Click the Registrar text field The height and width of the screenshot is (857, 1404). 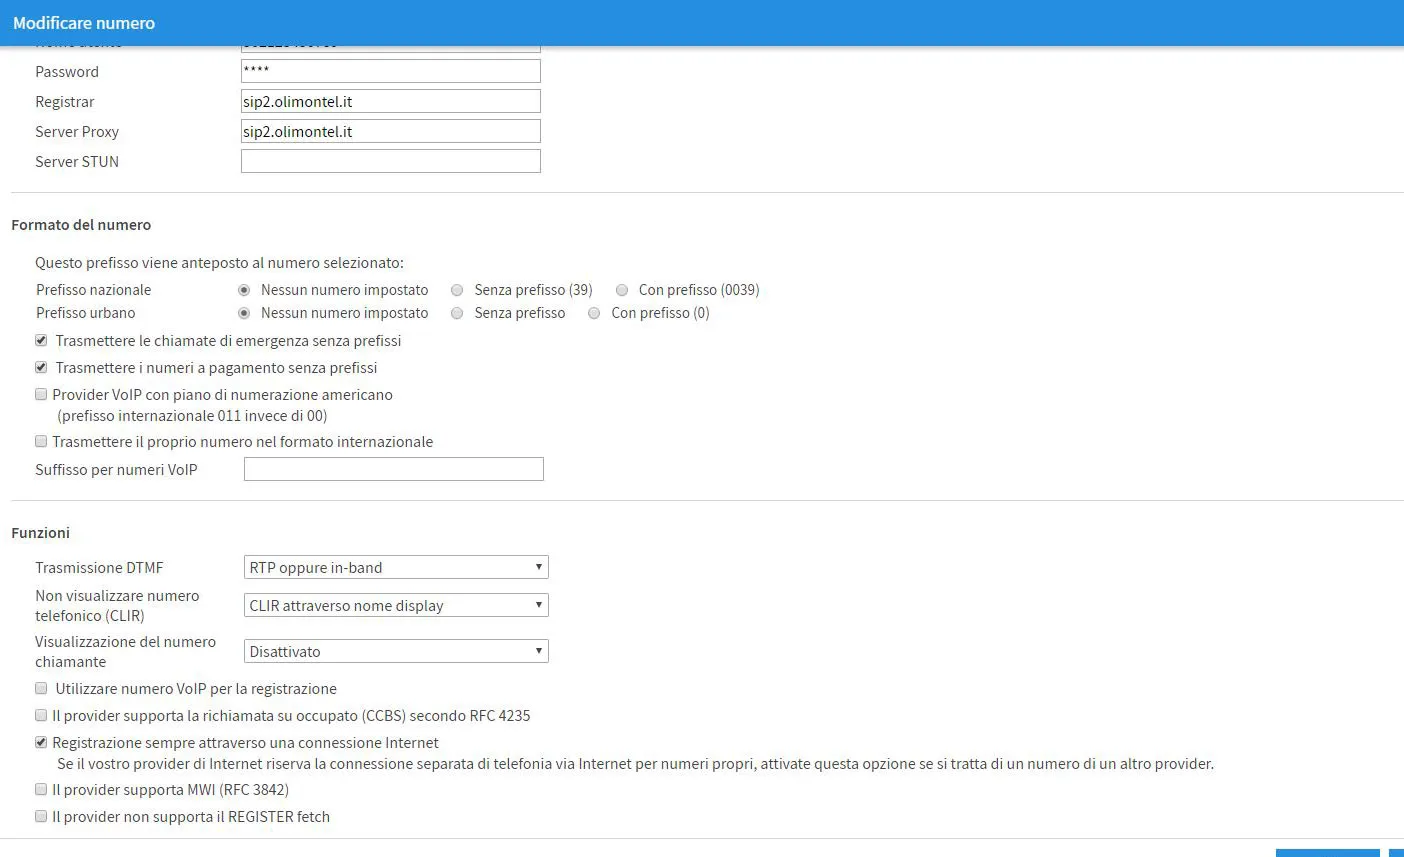(390, 101)
